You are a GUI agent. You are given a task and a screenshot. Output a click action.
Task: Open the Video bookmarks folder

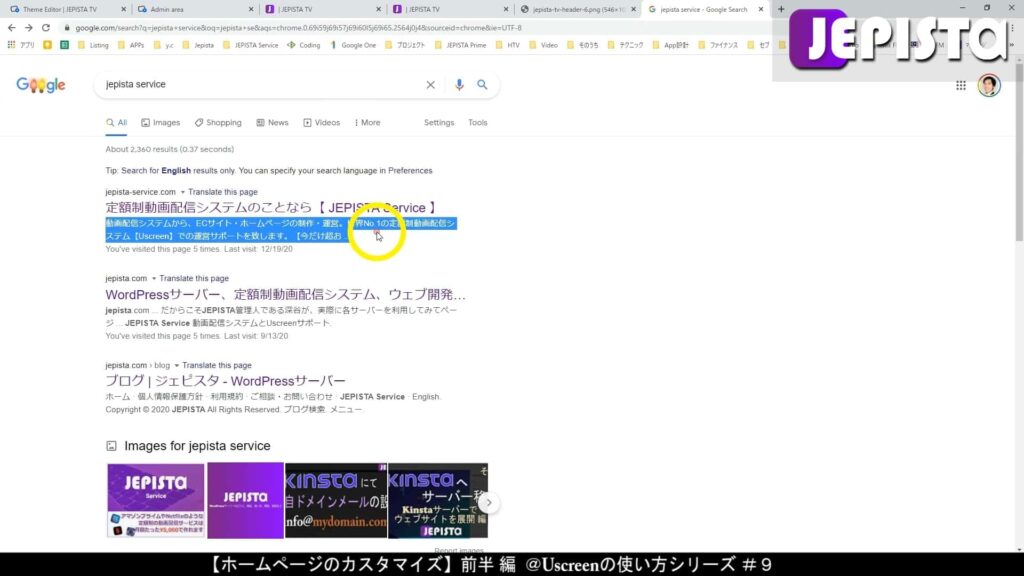click(x=543, y=45)
